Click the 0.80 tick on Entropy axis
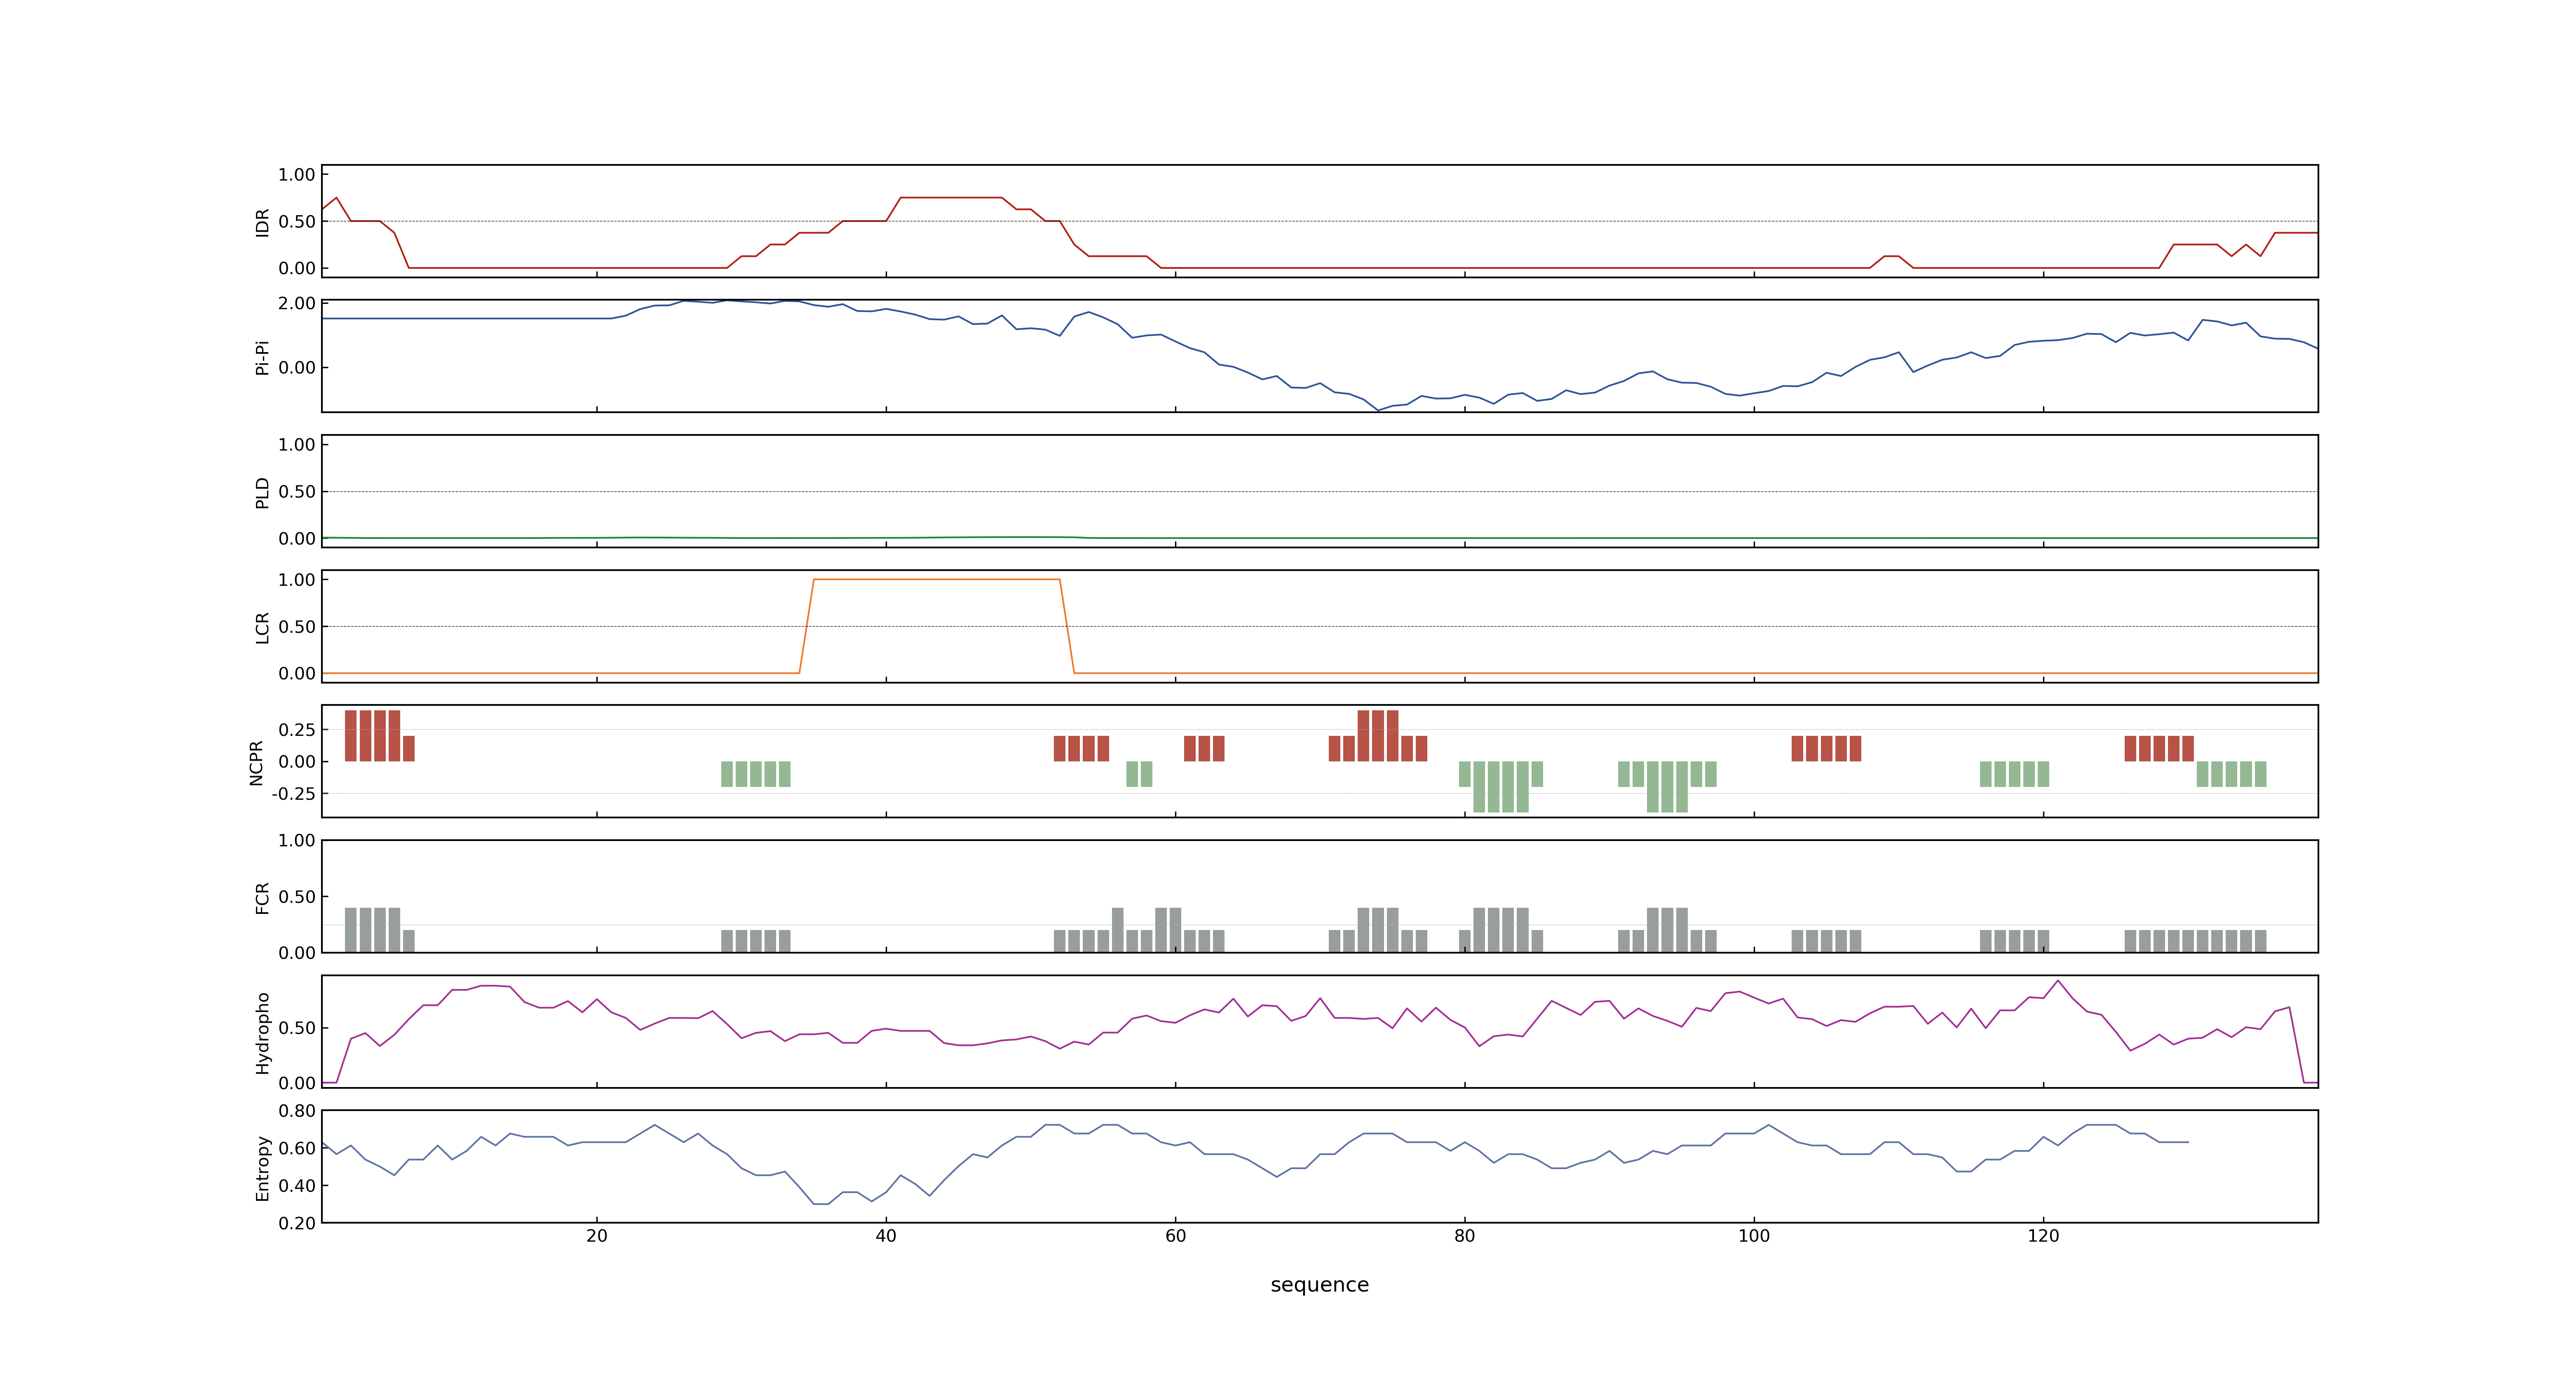The image size is (2576, 1374). point(297,1111)
